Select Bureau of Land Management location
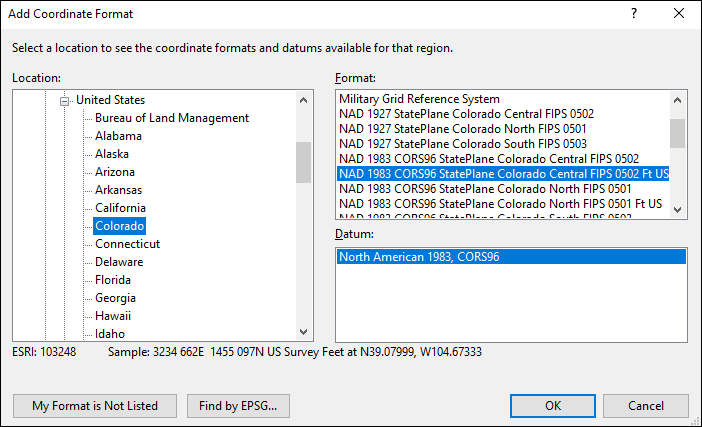Screen dimensions: 702x427 172,118
